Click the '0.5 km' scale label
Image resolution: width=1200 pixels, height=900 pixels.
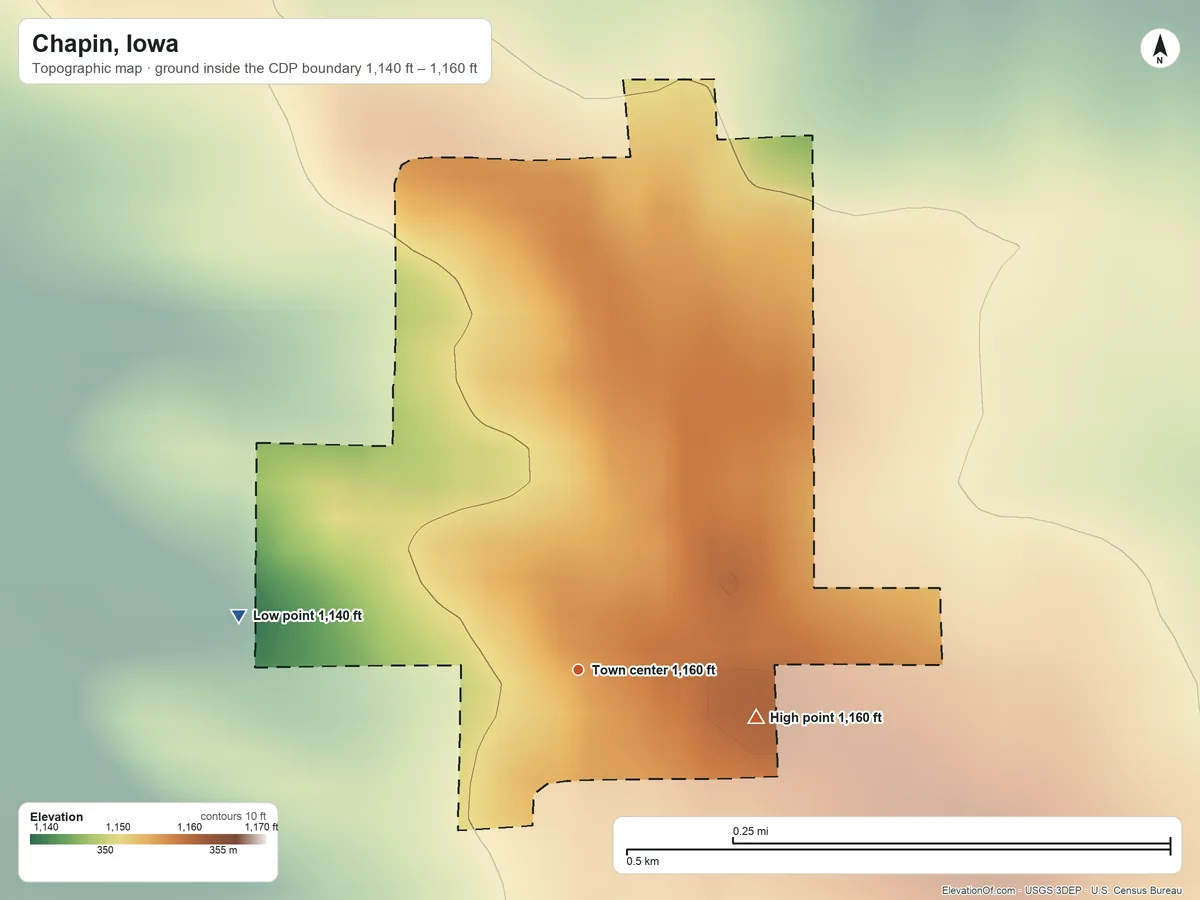click(x=642, y=861)
